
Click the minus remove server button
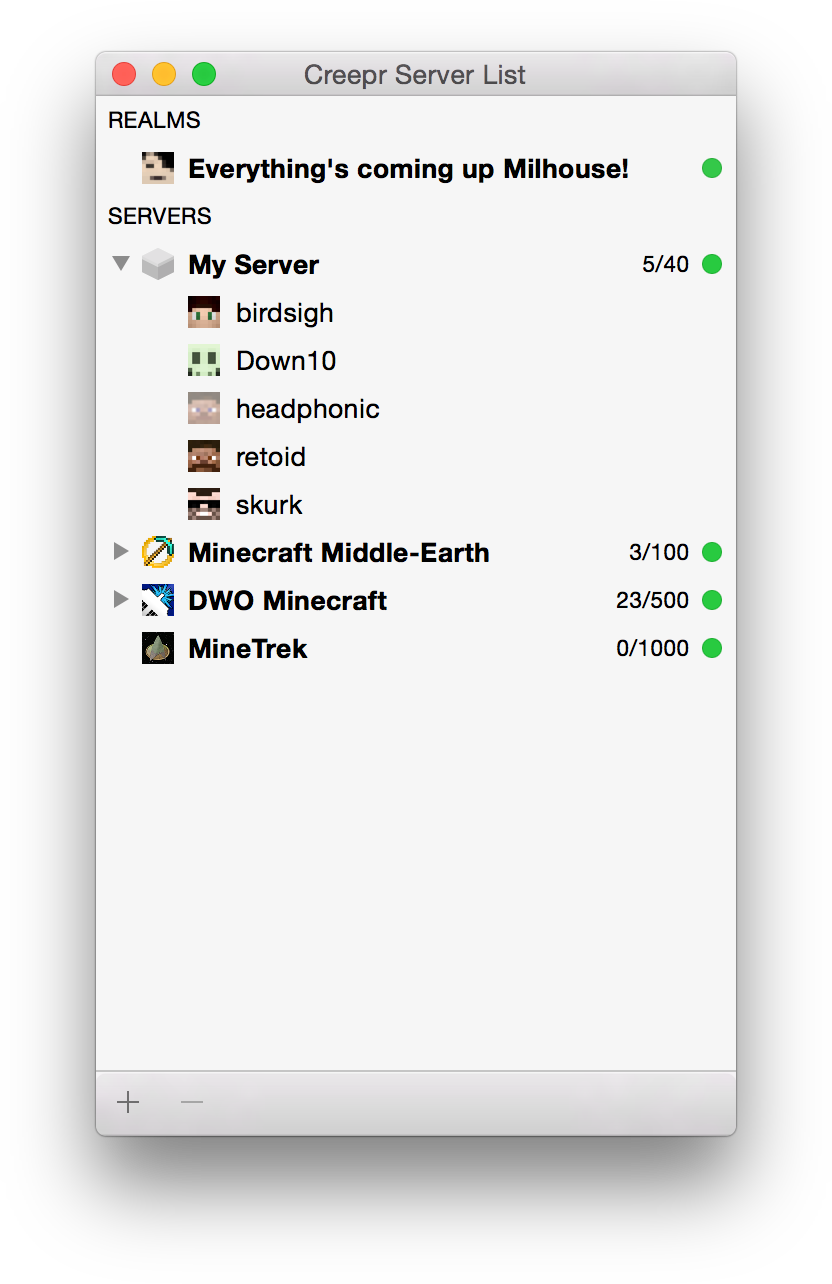coord(192,1102)
